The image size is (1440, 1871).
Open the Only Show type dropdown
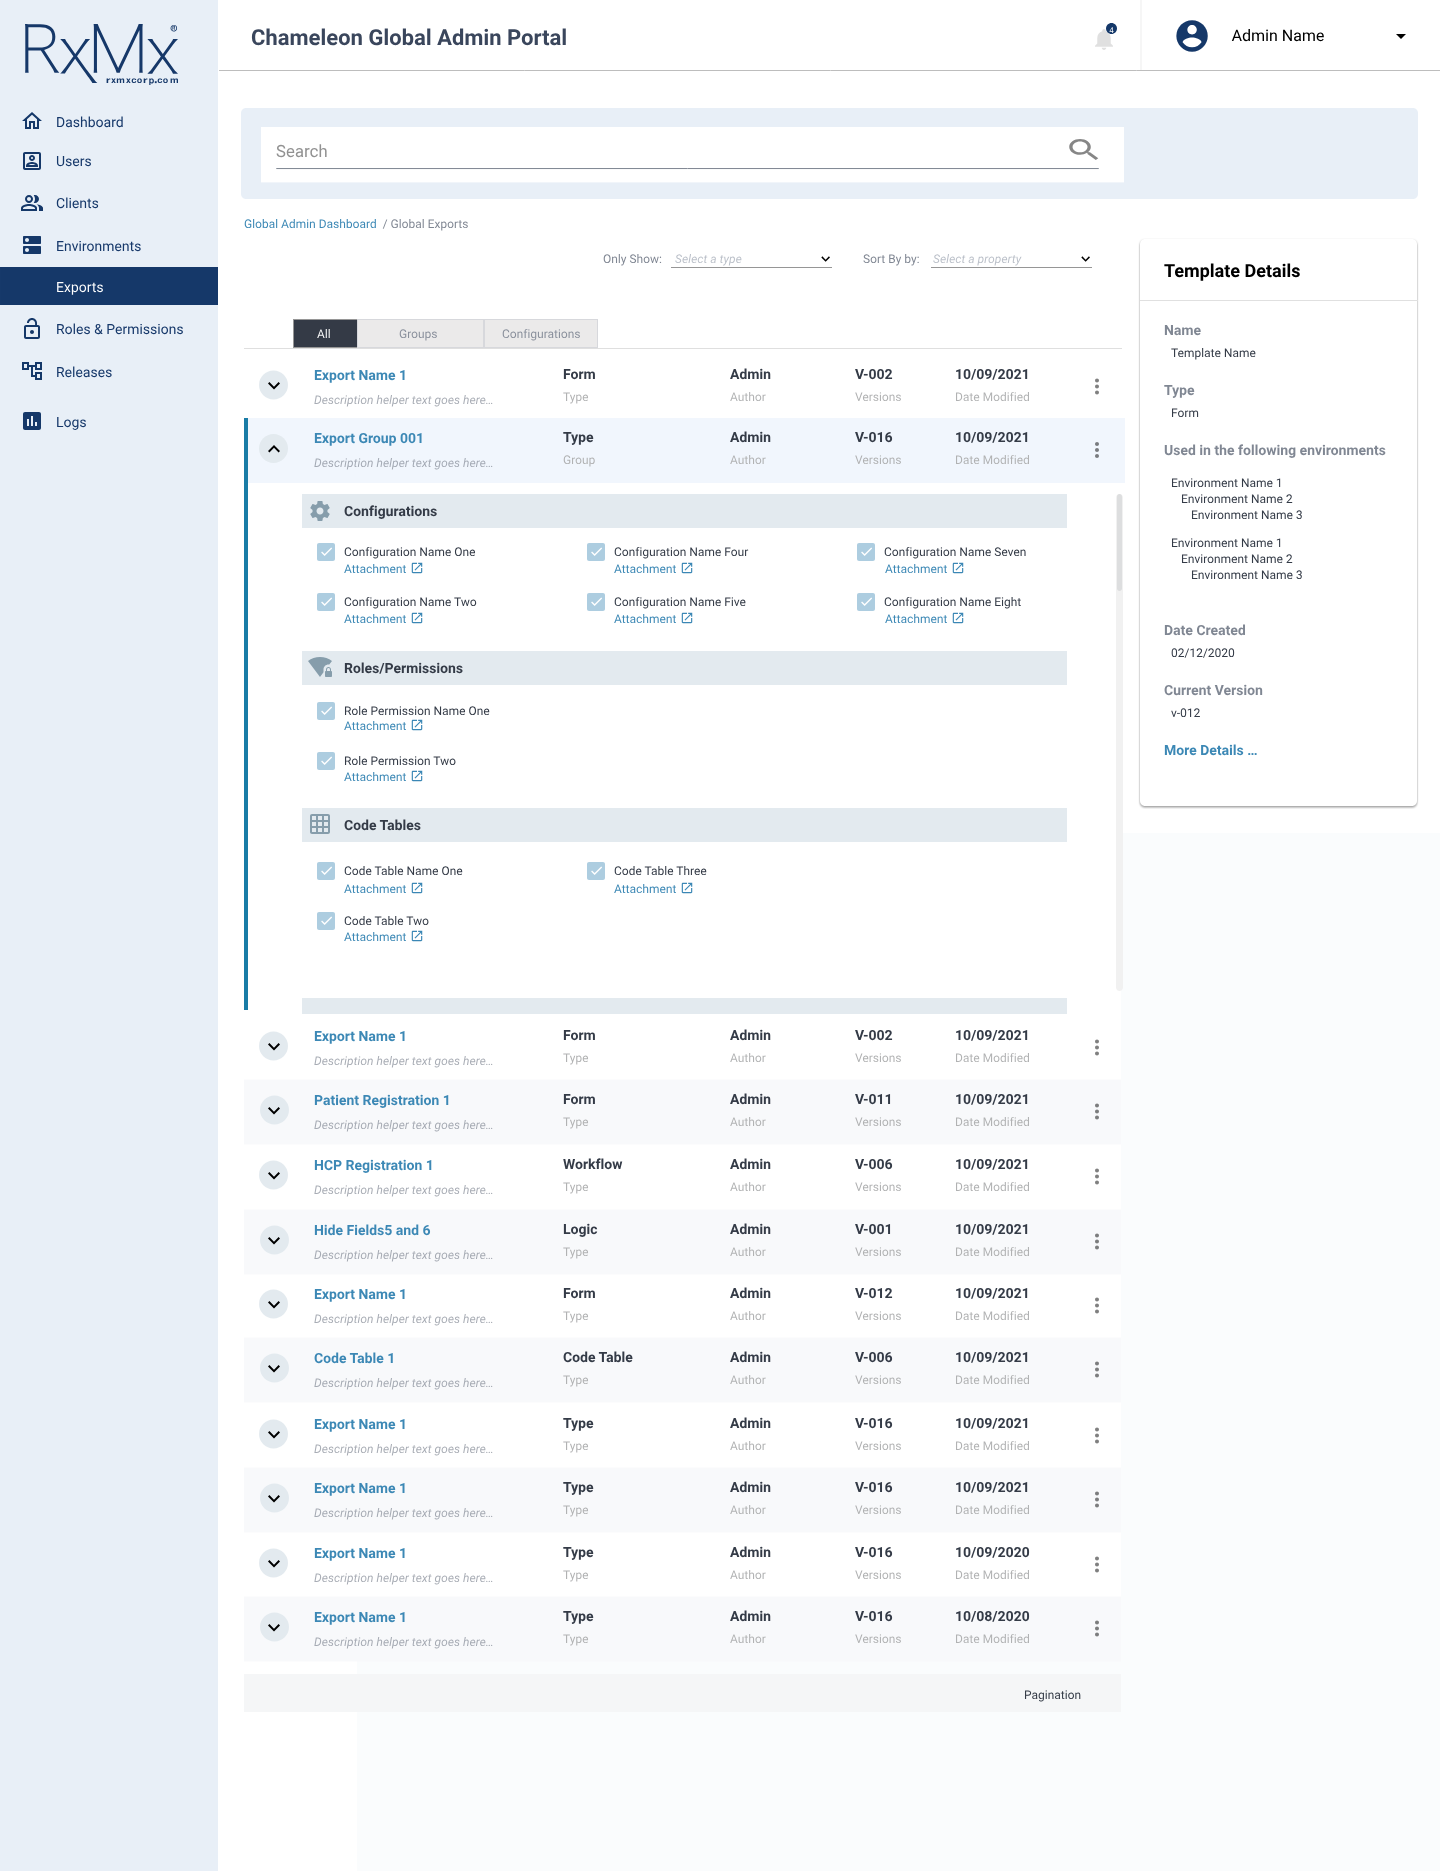tap(752, 259)
